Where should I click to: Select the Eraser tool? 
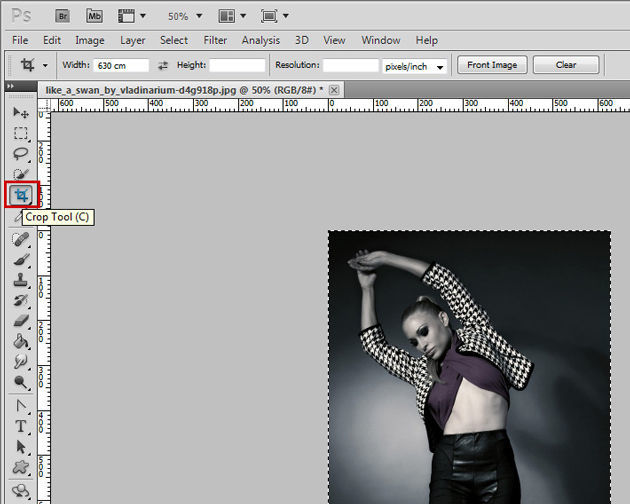coord(20,321)
